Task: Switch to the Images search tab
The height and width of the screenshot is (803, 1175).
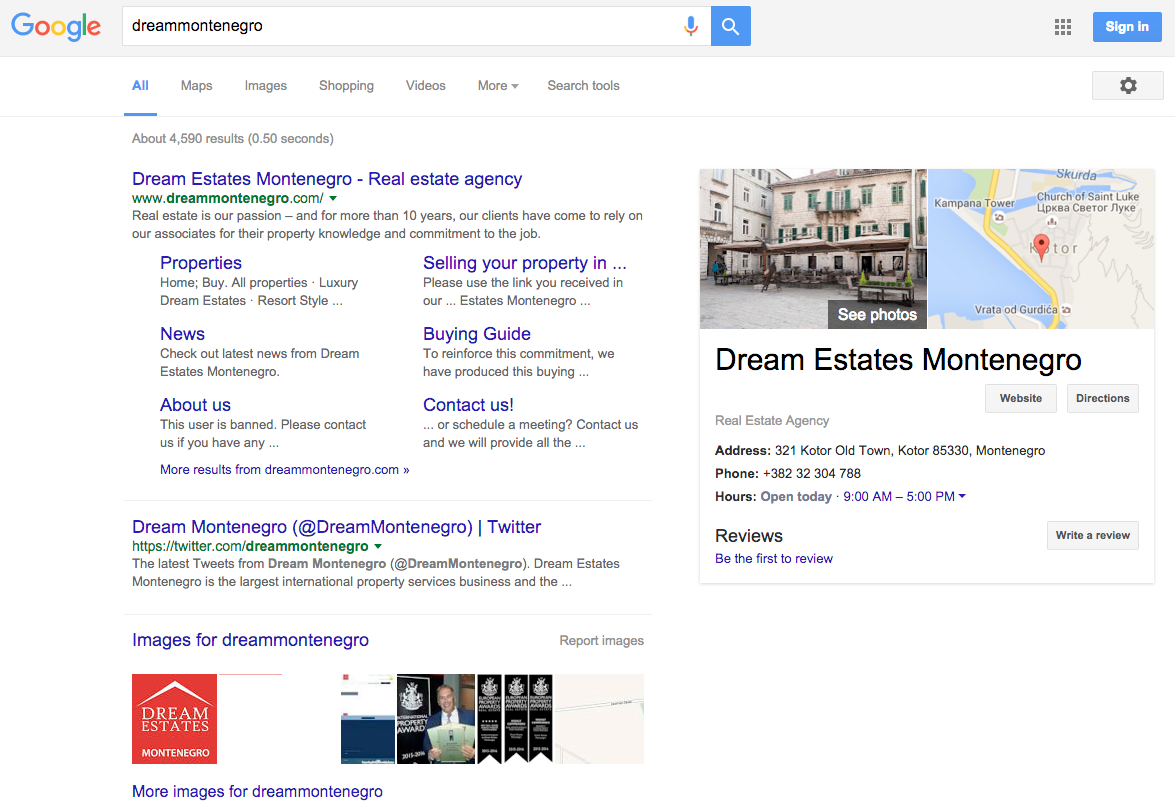Action: [265, 85]
